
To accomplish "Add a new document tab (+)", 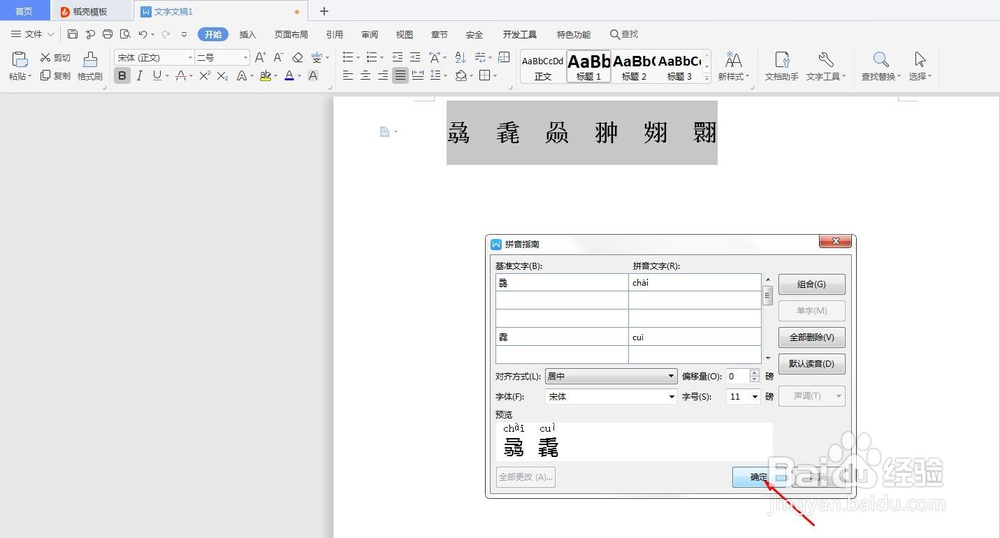I will pyautogui.click(x=324, y=11).
